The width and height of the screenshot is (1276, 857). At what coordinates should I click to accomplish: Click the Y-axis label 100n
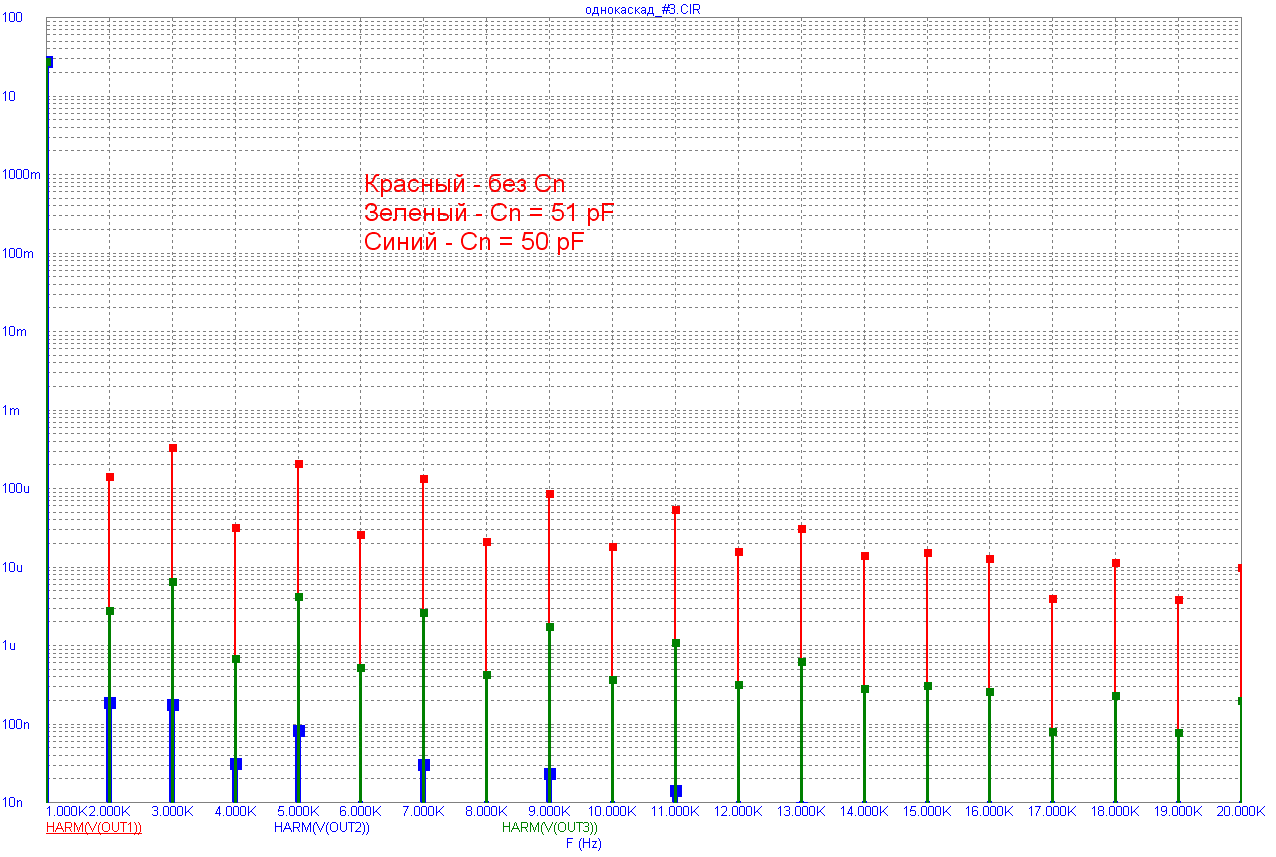[x=15, y=725]
